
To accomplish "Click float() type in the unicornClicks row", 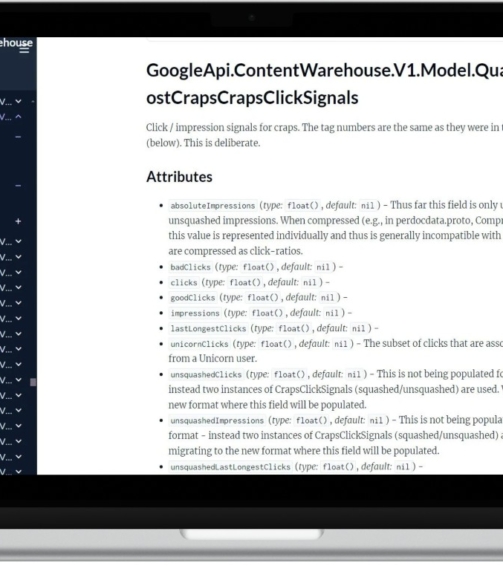I will [x=276, y=344].
